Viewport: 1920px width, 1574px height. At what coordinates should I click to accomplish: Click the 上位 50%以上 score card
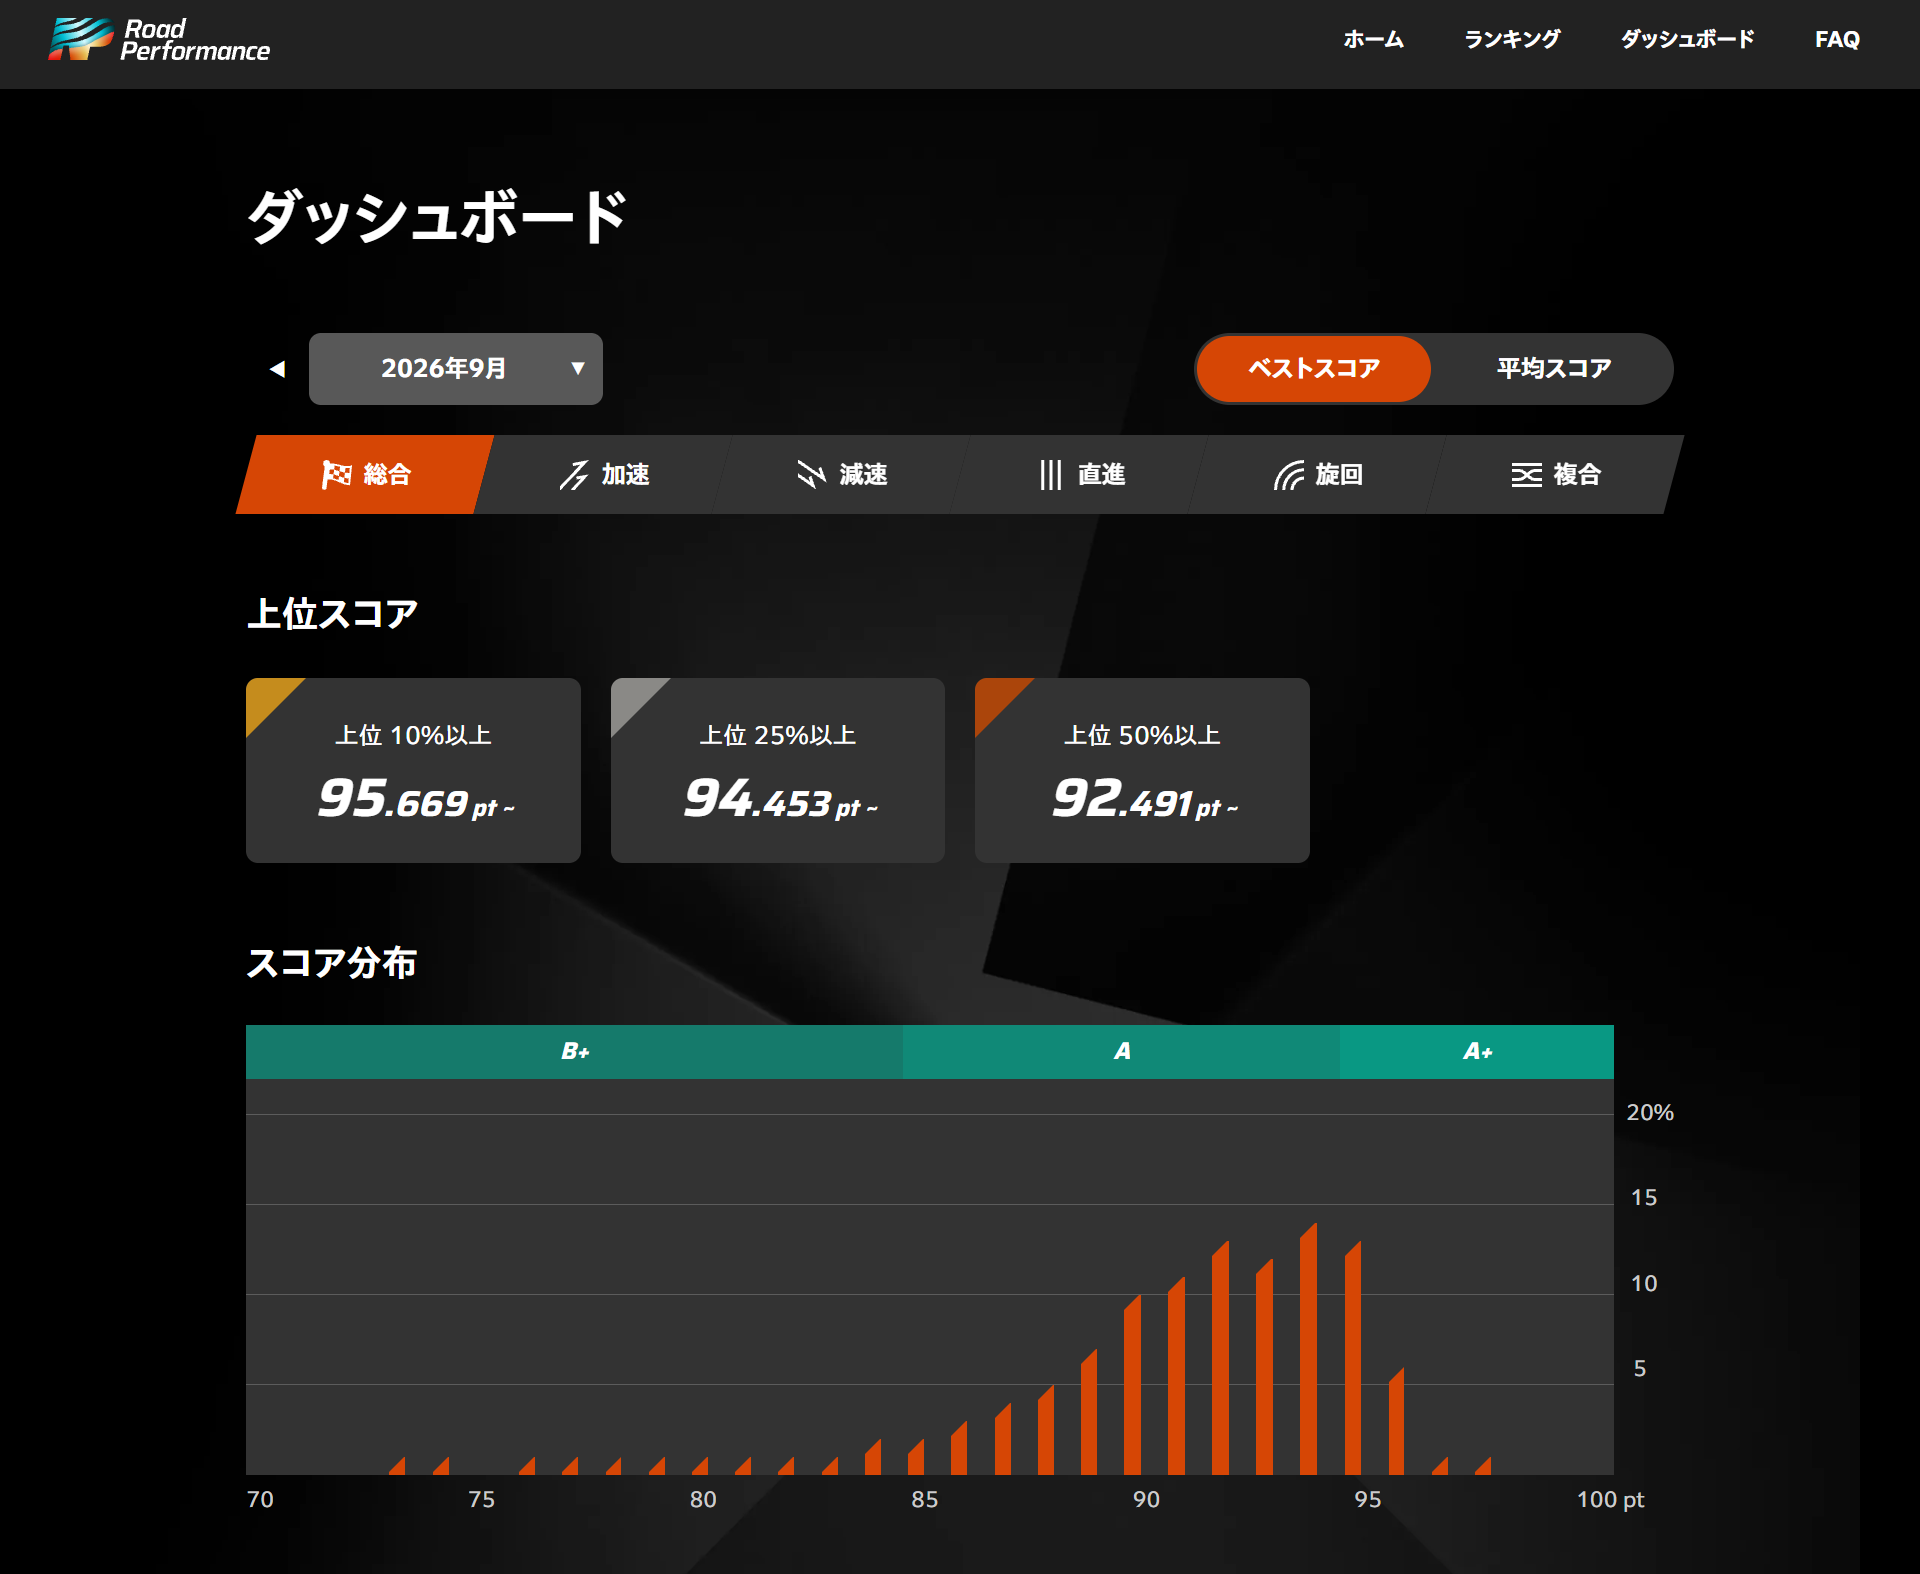pos(1142,770)
